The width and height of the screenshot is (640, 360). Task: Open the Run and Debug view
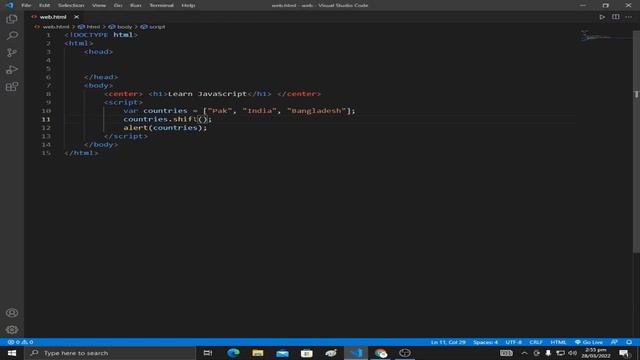tap(12, 69)
